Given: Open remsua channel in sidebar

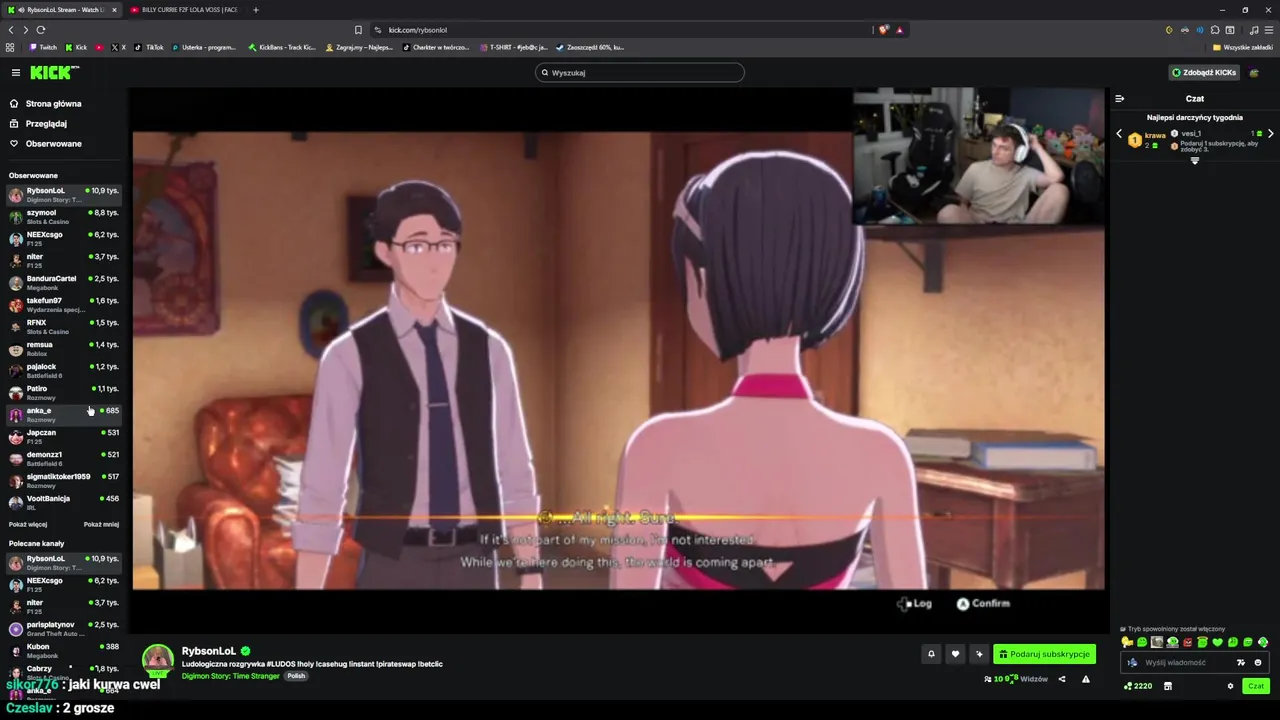Looking at the screenshot, I should (64, 348).
